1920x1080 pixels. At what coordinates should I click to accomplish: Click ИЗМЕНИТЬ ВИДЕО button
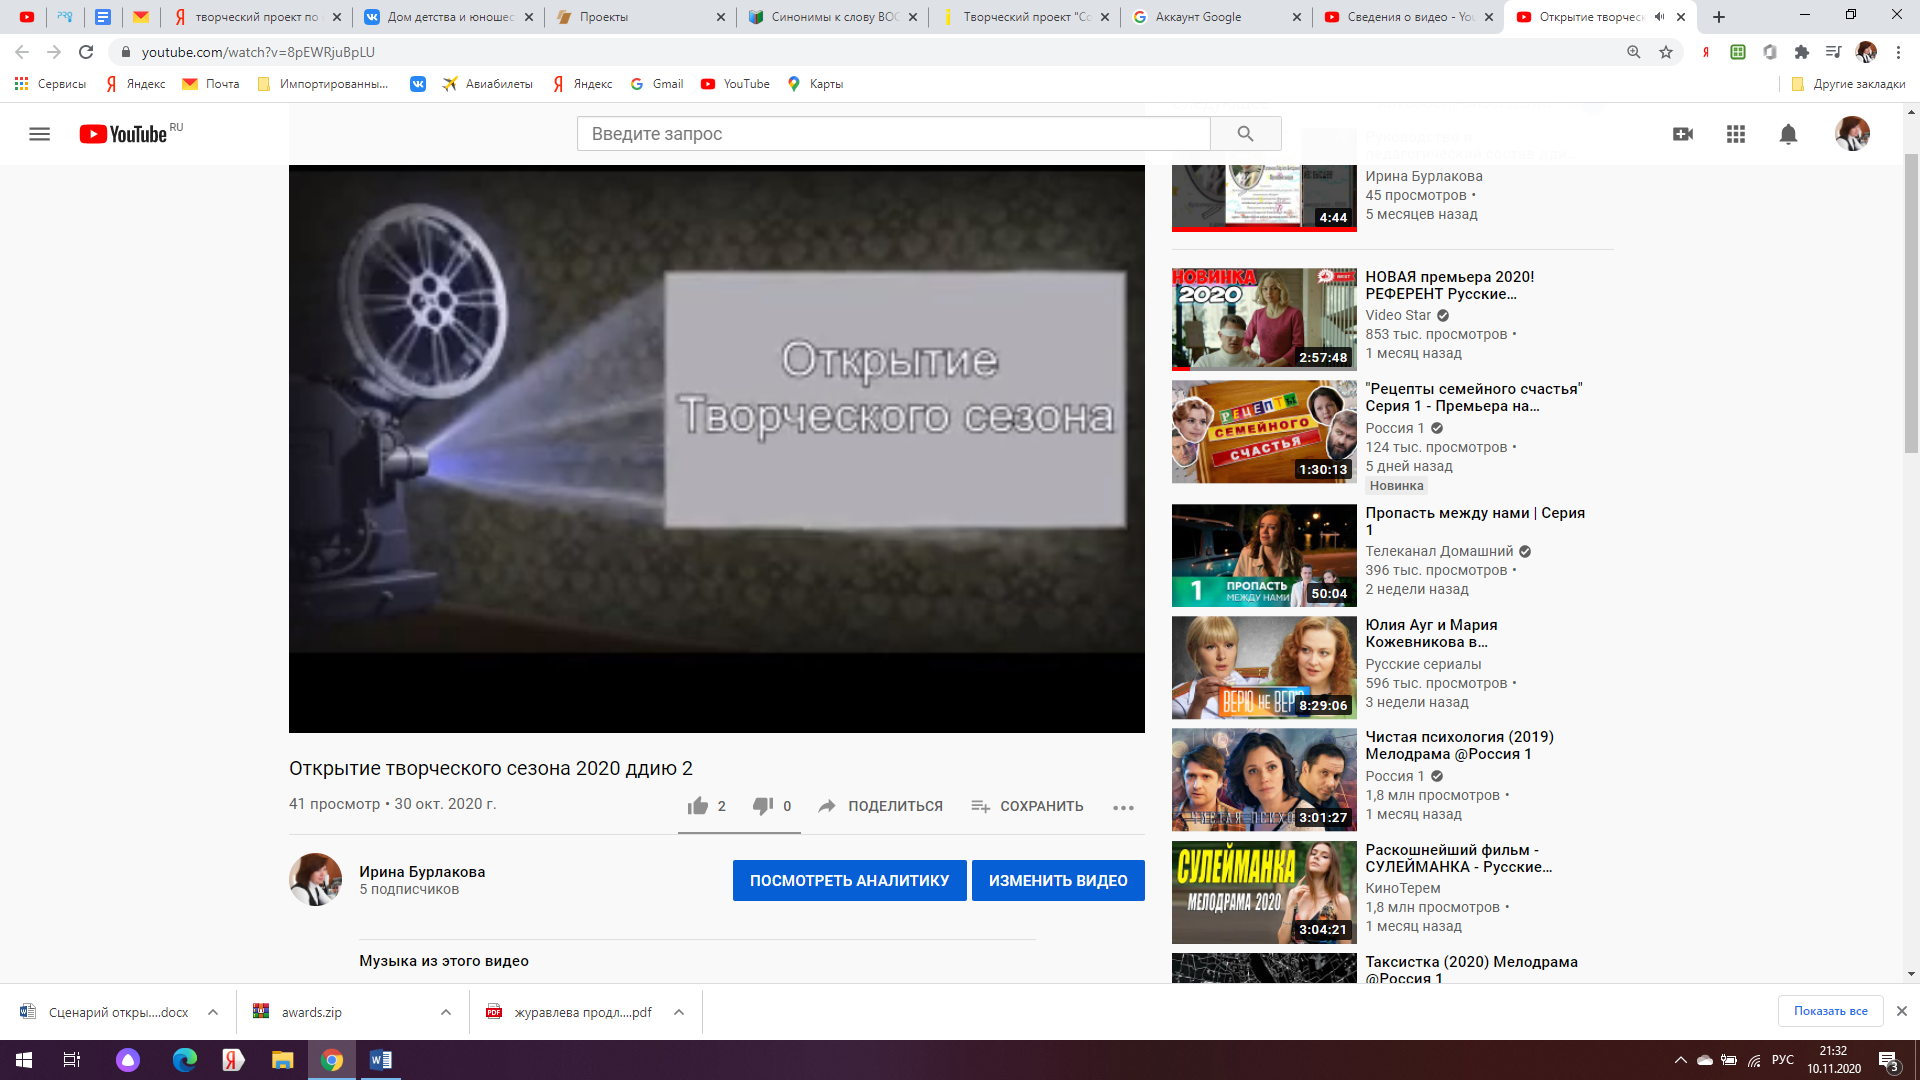[1058, 881]
